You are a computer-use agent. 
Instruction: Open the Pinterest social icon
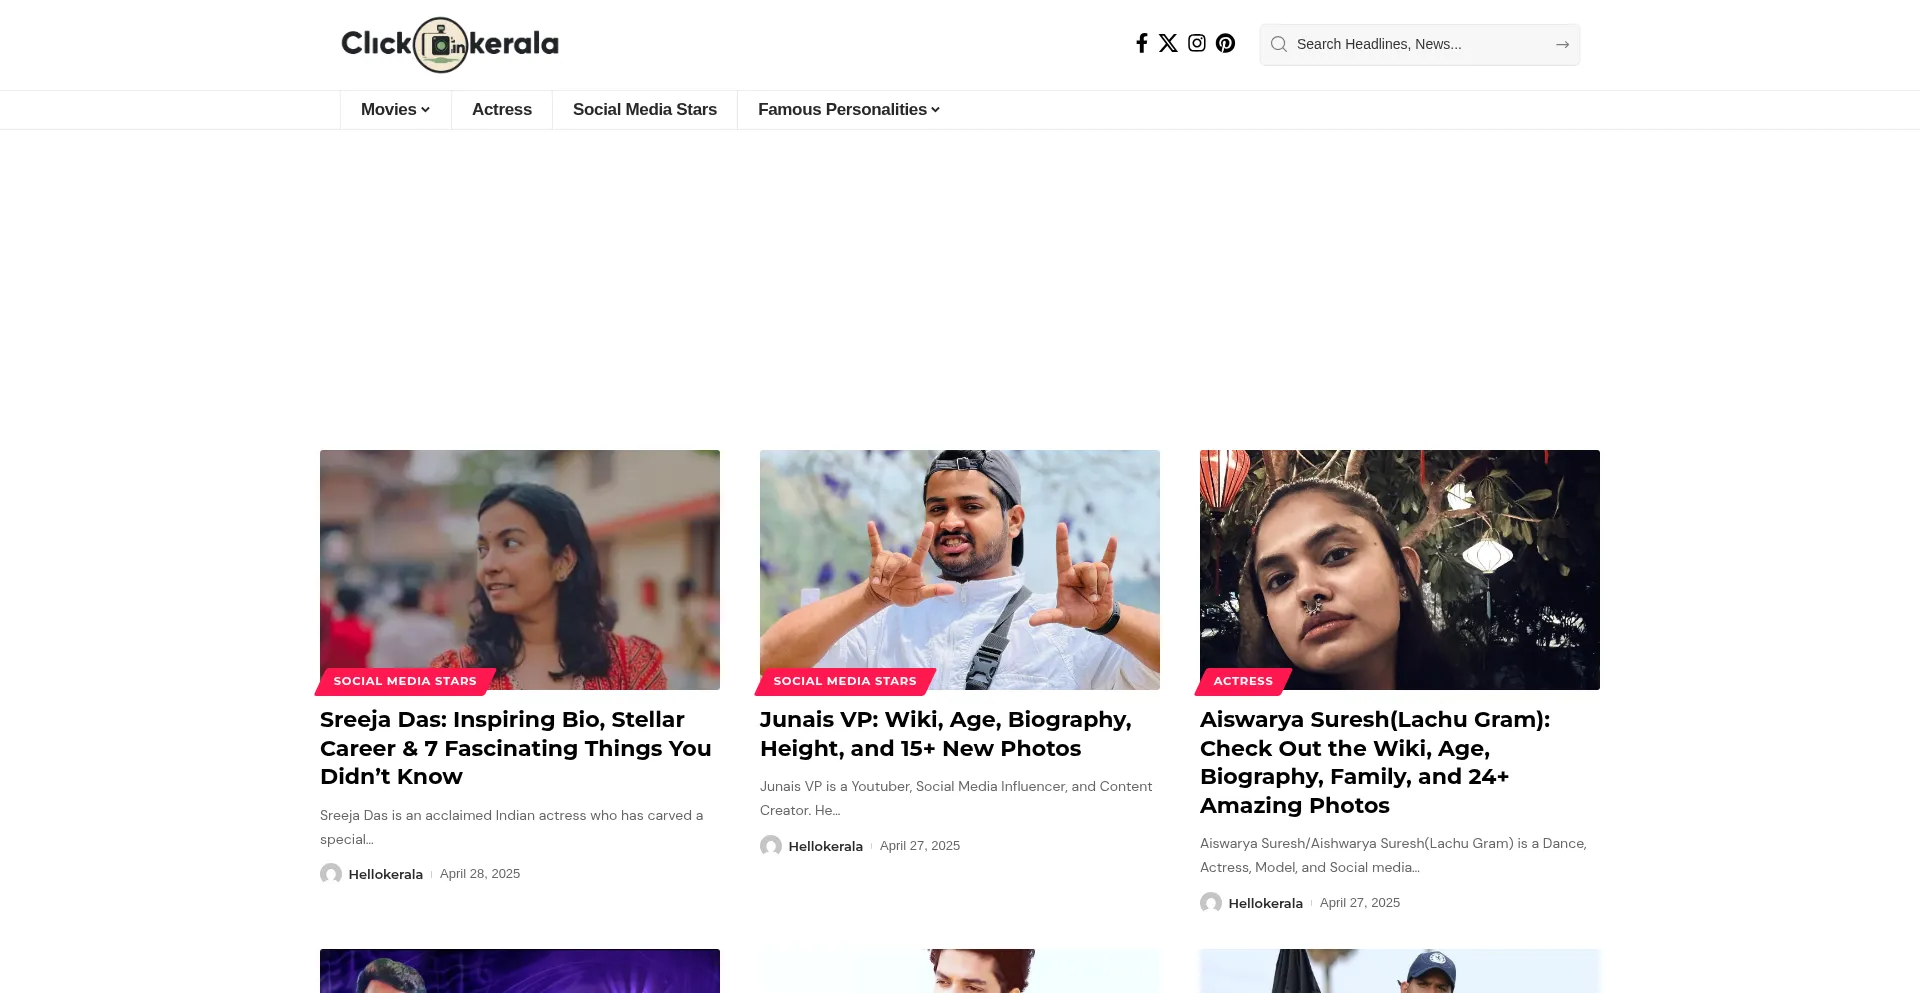1226,43
